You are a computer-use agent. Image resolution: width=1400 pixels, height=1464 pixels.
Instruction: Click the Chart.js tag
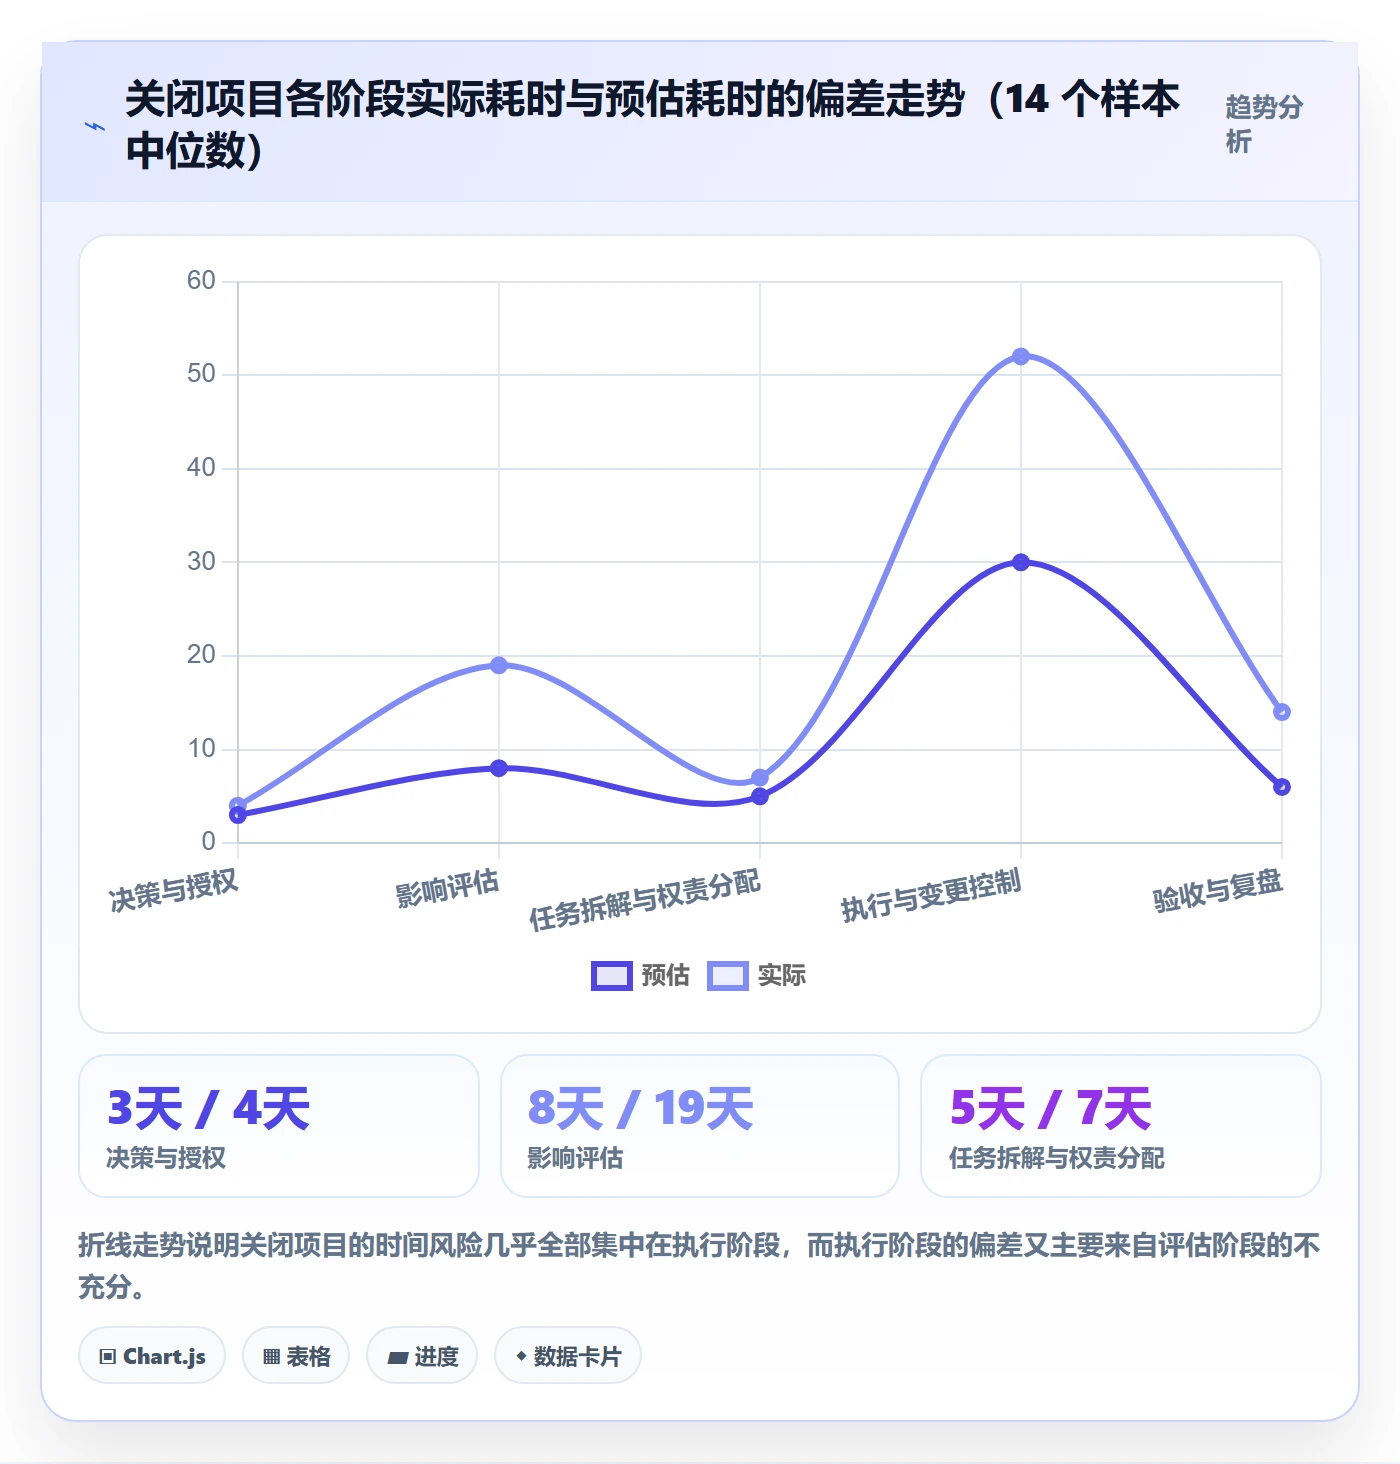tap(152, 1356)
